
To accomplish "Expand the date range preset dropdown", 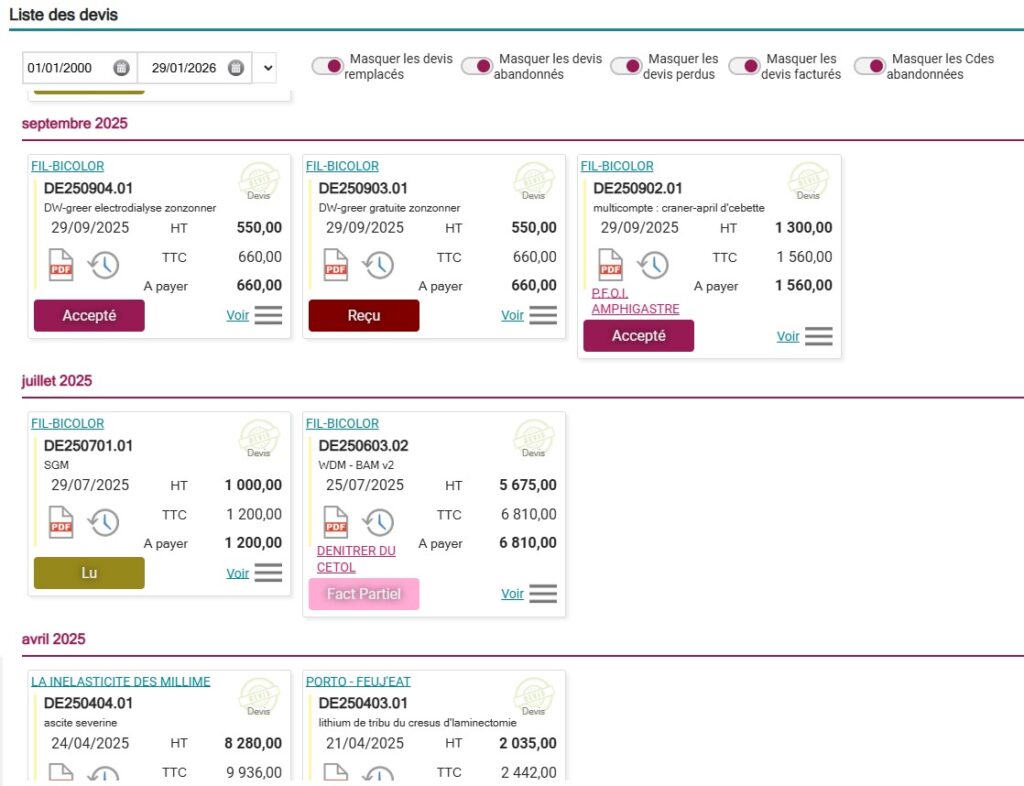I will tap(266, 68).
